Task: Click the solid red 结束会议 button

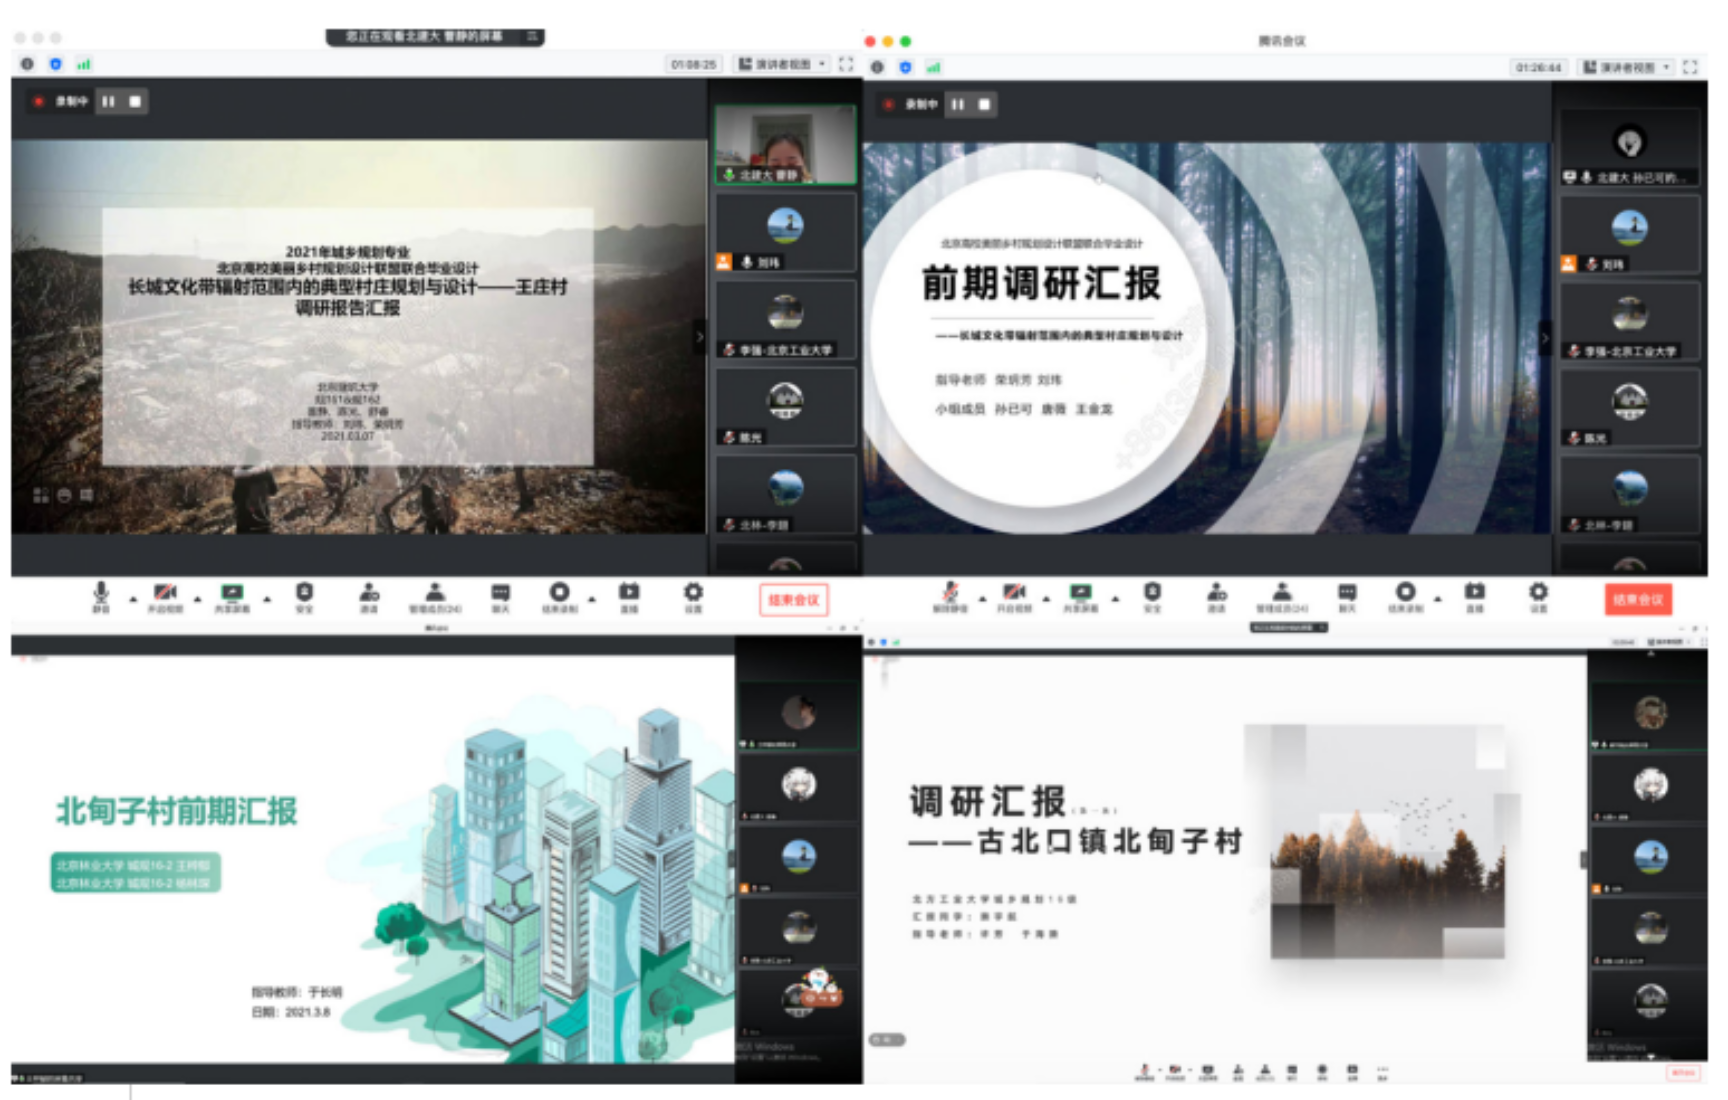Action: [1637, 599]
